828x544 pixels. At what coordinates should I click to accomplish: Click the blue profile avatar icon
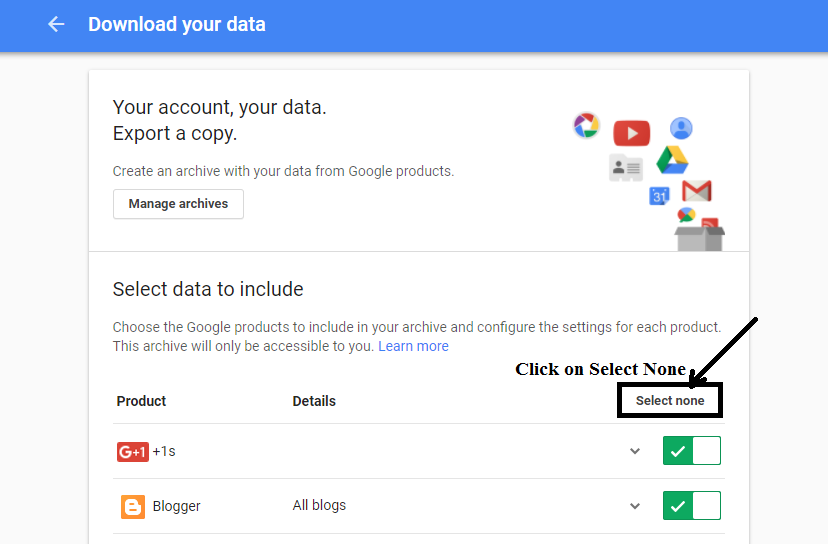tap(681, 128)
